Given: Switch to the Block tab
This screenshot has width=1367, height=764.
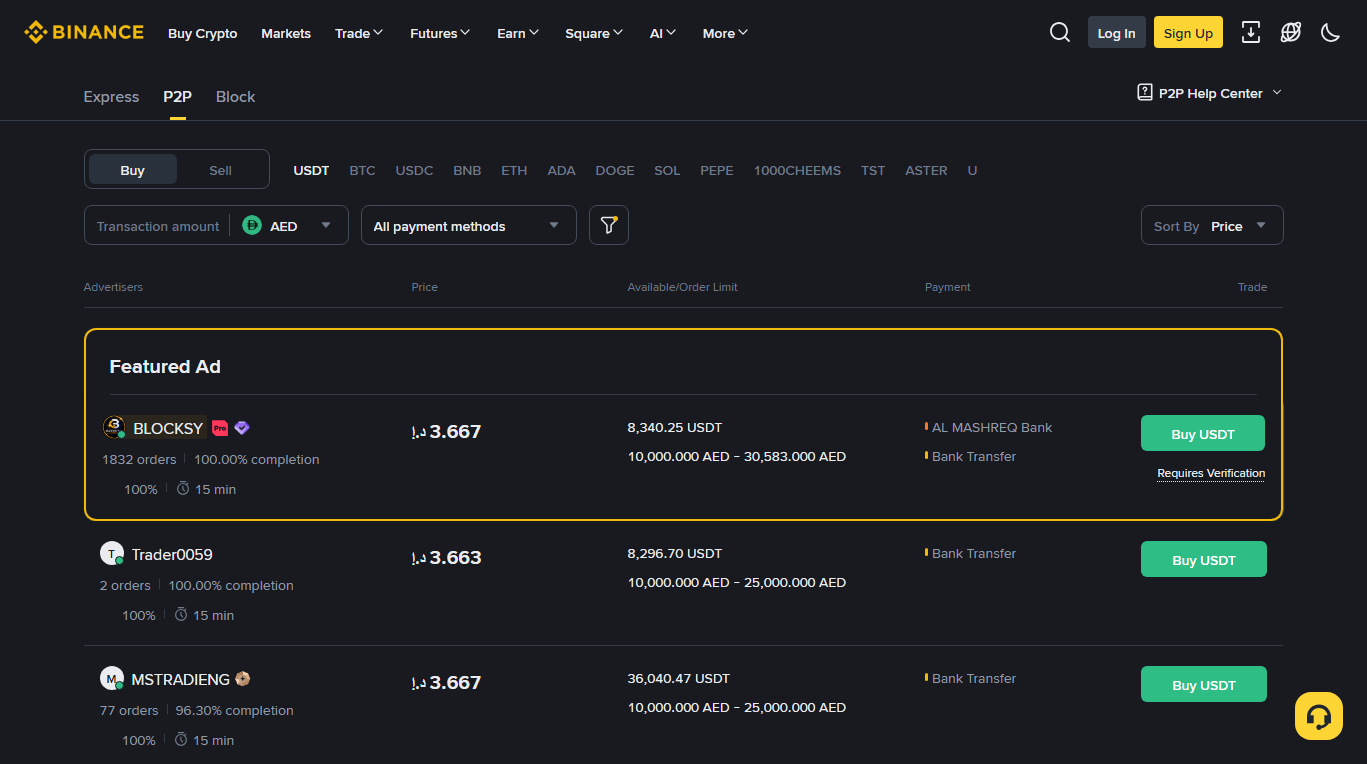Looking at the screenshot, I should pos(236,97).
